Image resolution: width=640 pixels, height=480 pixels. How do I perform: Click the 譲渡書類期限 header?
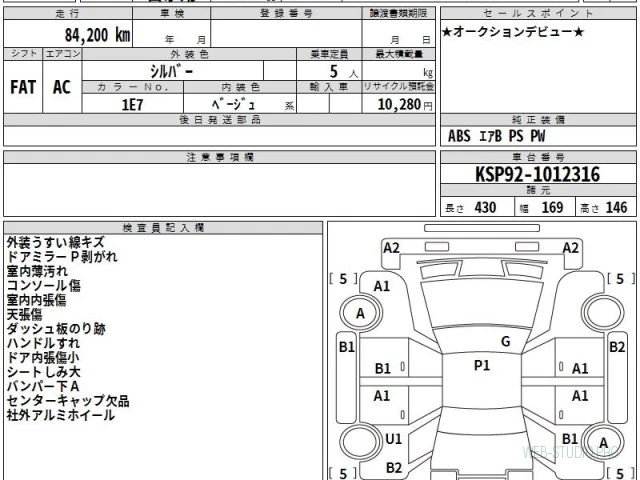tap(398, 13)
